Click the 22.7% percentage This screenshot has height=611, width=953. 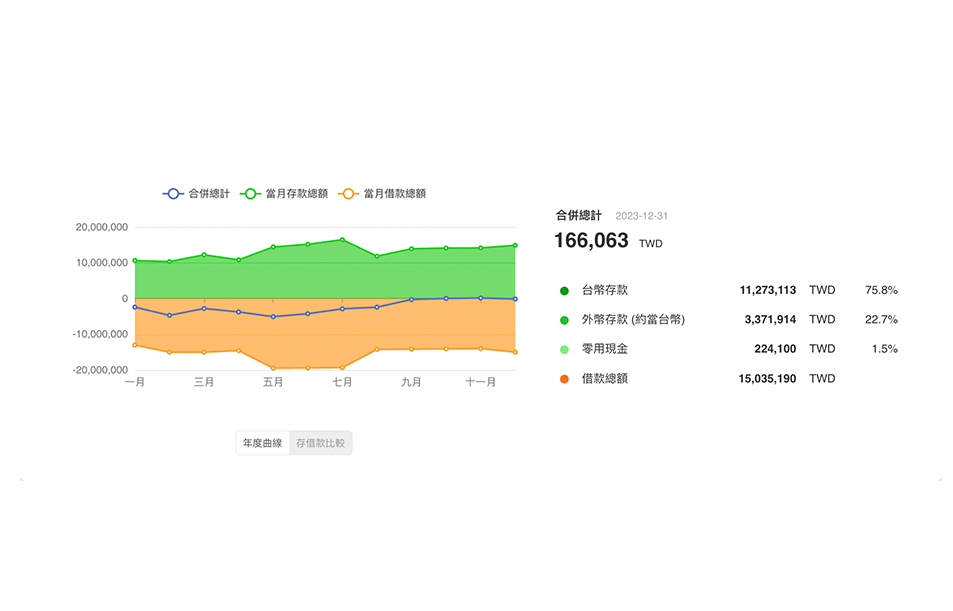[881, 320]
